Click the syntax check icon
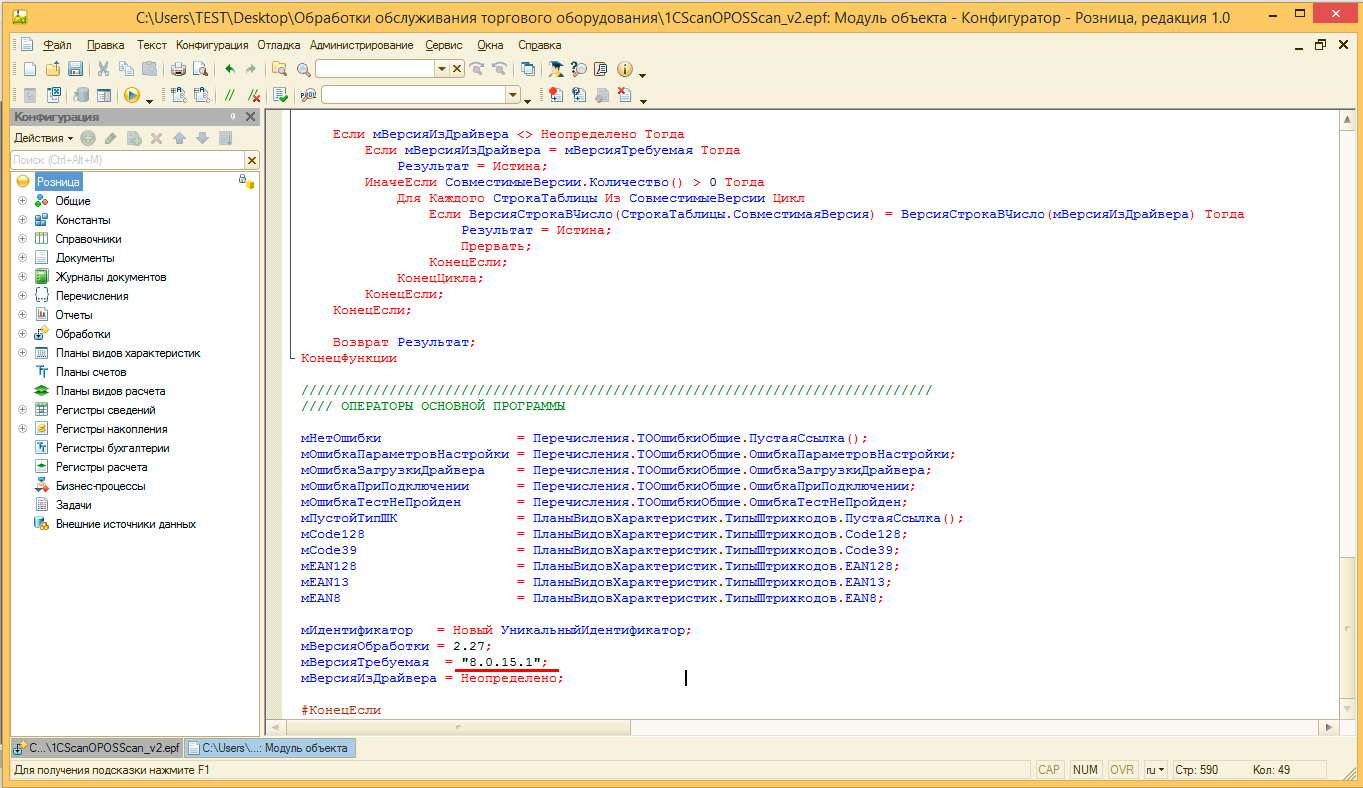Viewport: 1363px width, 788px height. (x=281, y=95)
